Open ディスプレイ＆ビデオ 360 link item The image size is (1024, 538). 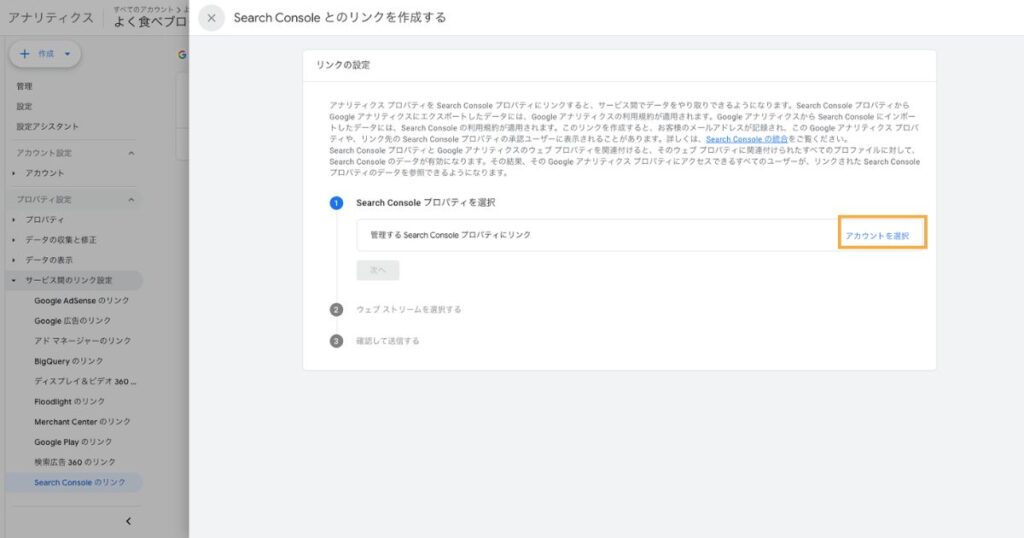85,381
